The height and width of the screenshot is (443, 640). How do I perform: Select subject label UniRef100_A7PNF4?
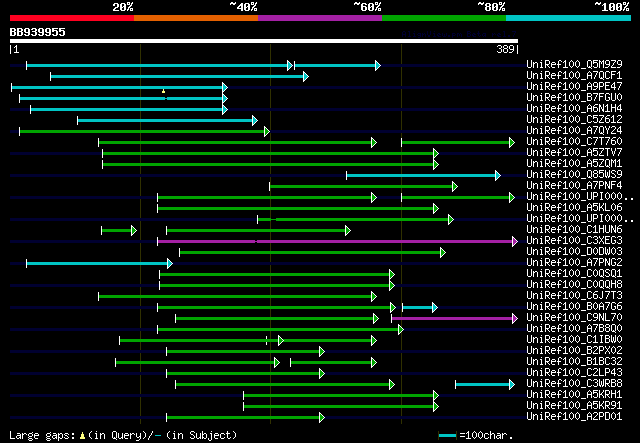coord(574,186)
